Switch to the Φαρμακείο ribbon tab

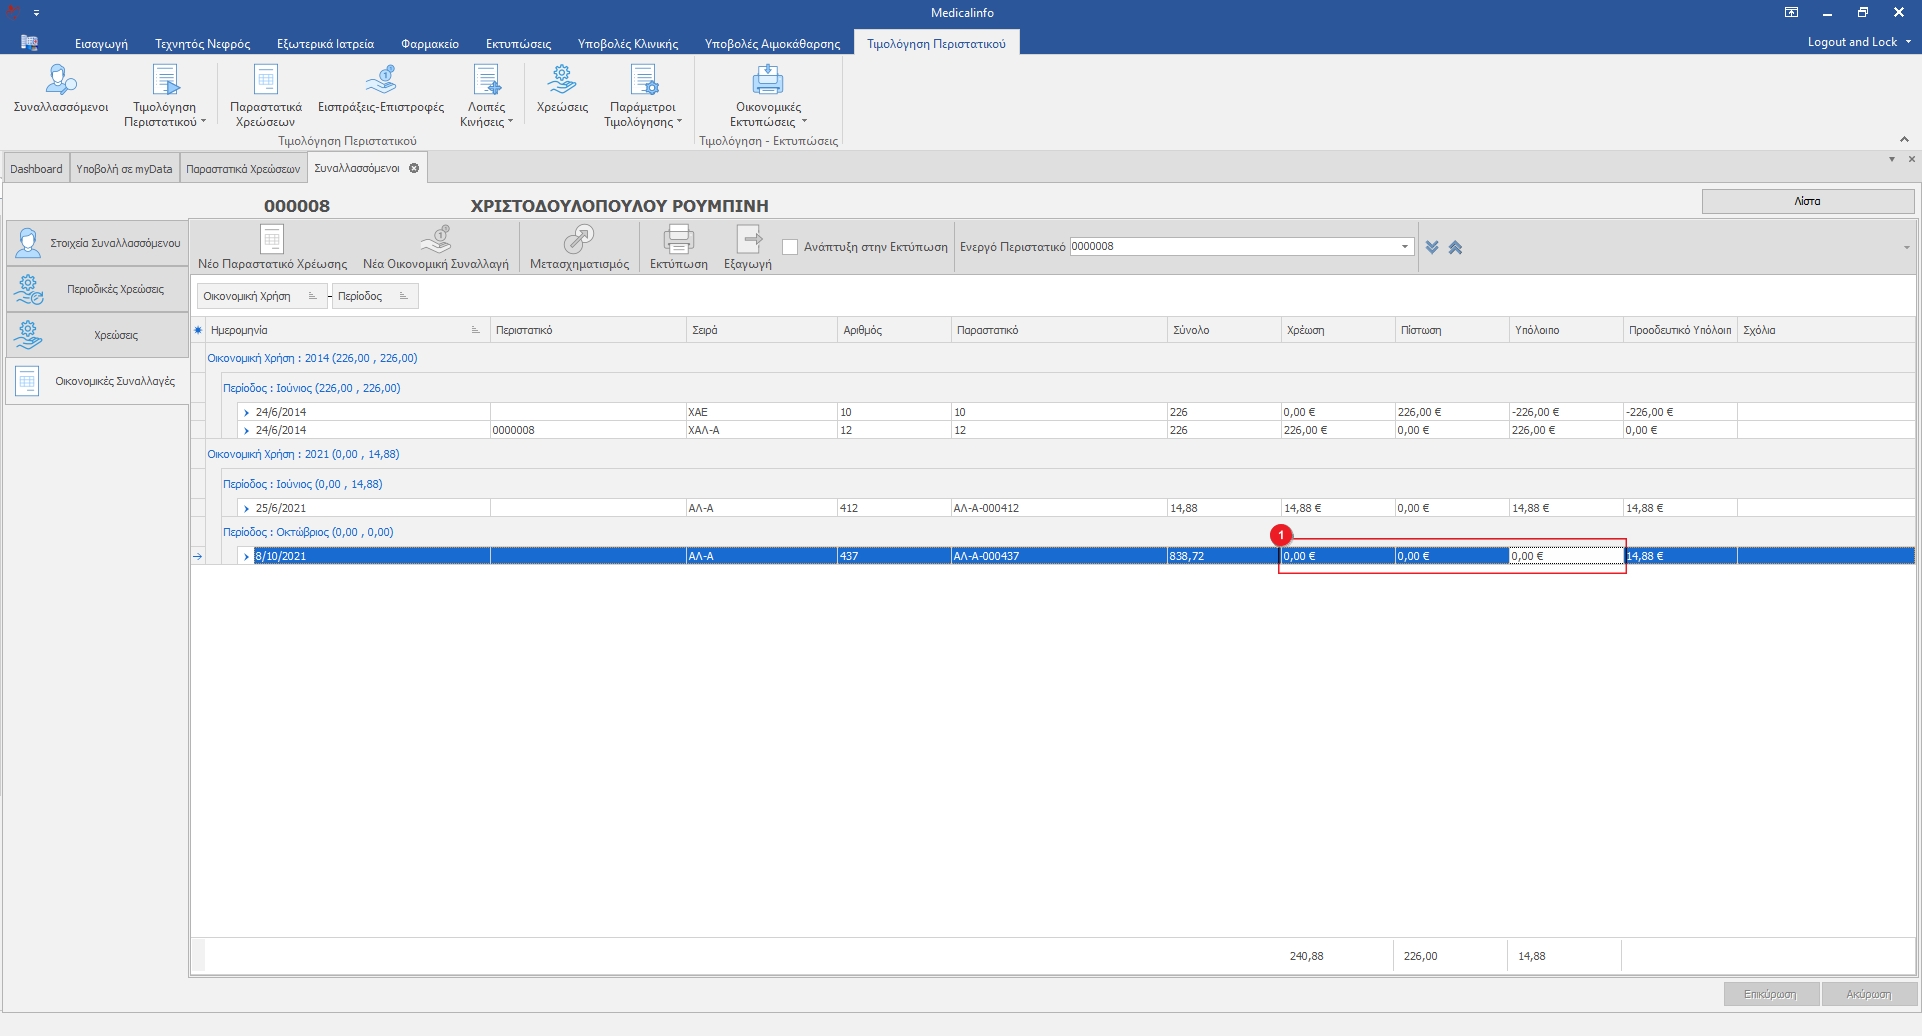coord(429,43)
